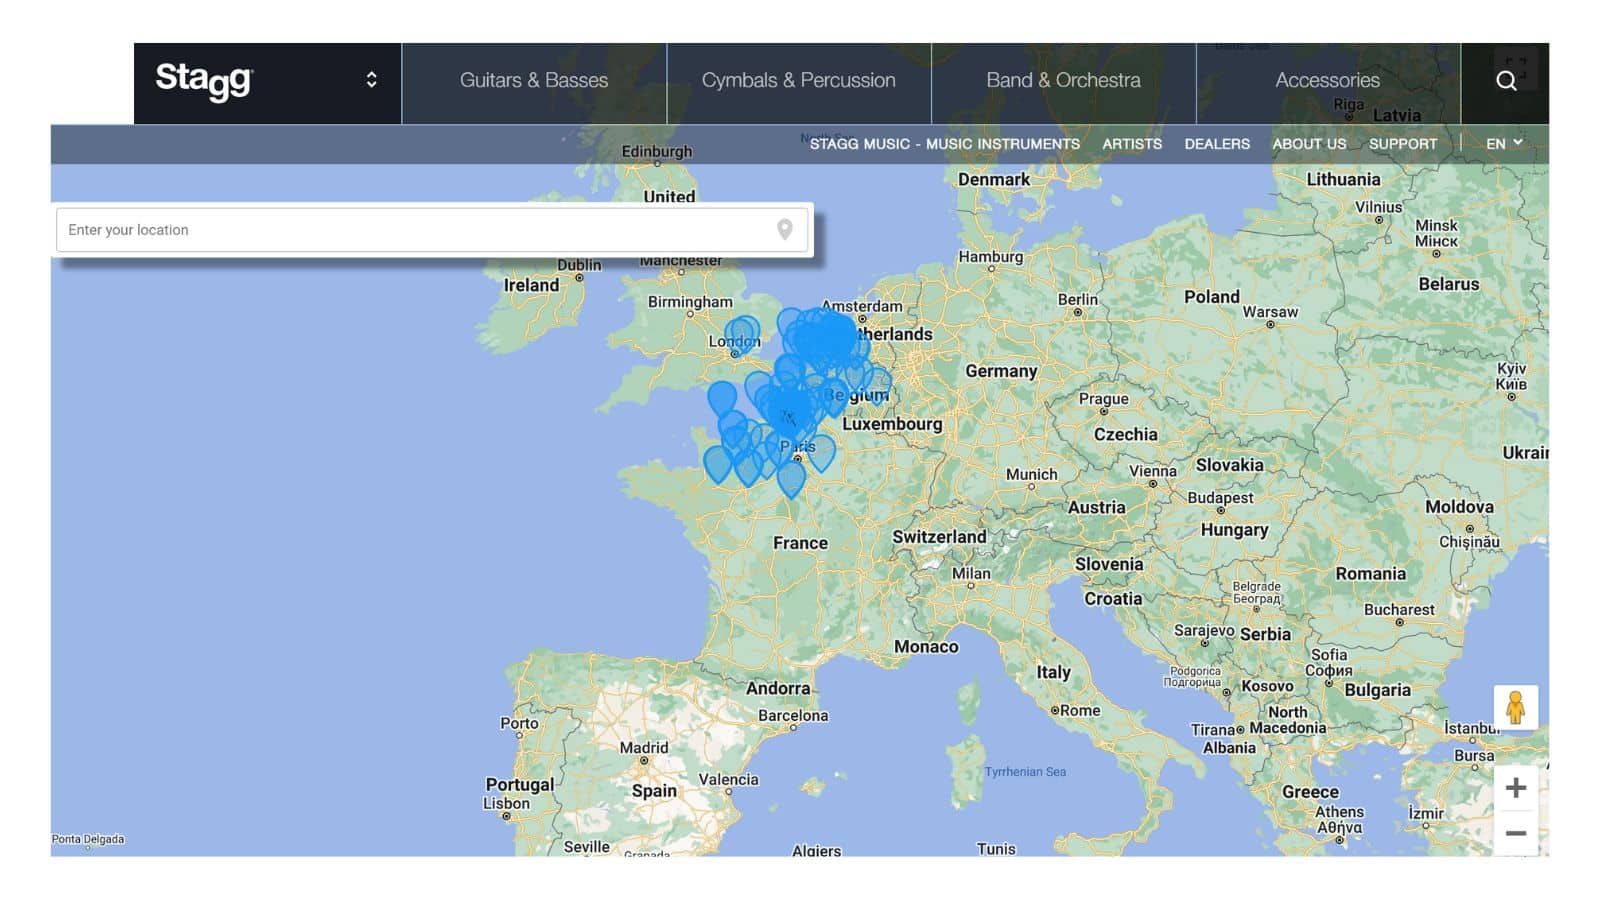
Task: Zoom in the map with plus button
Action: [1515, 788]
